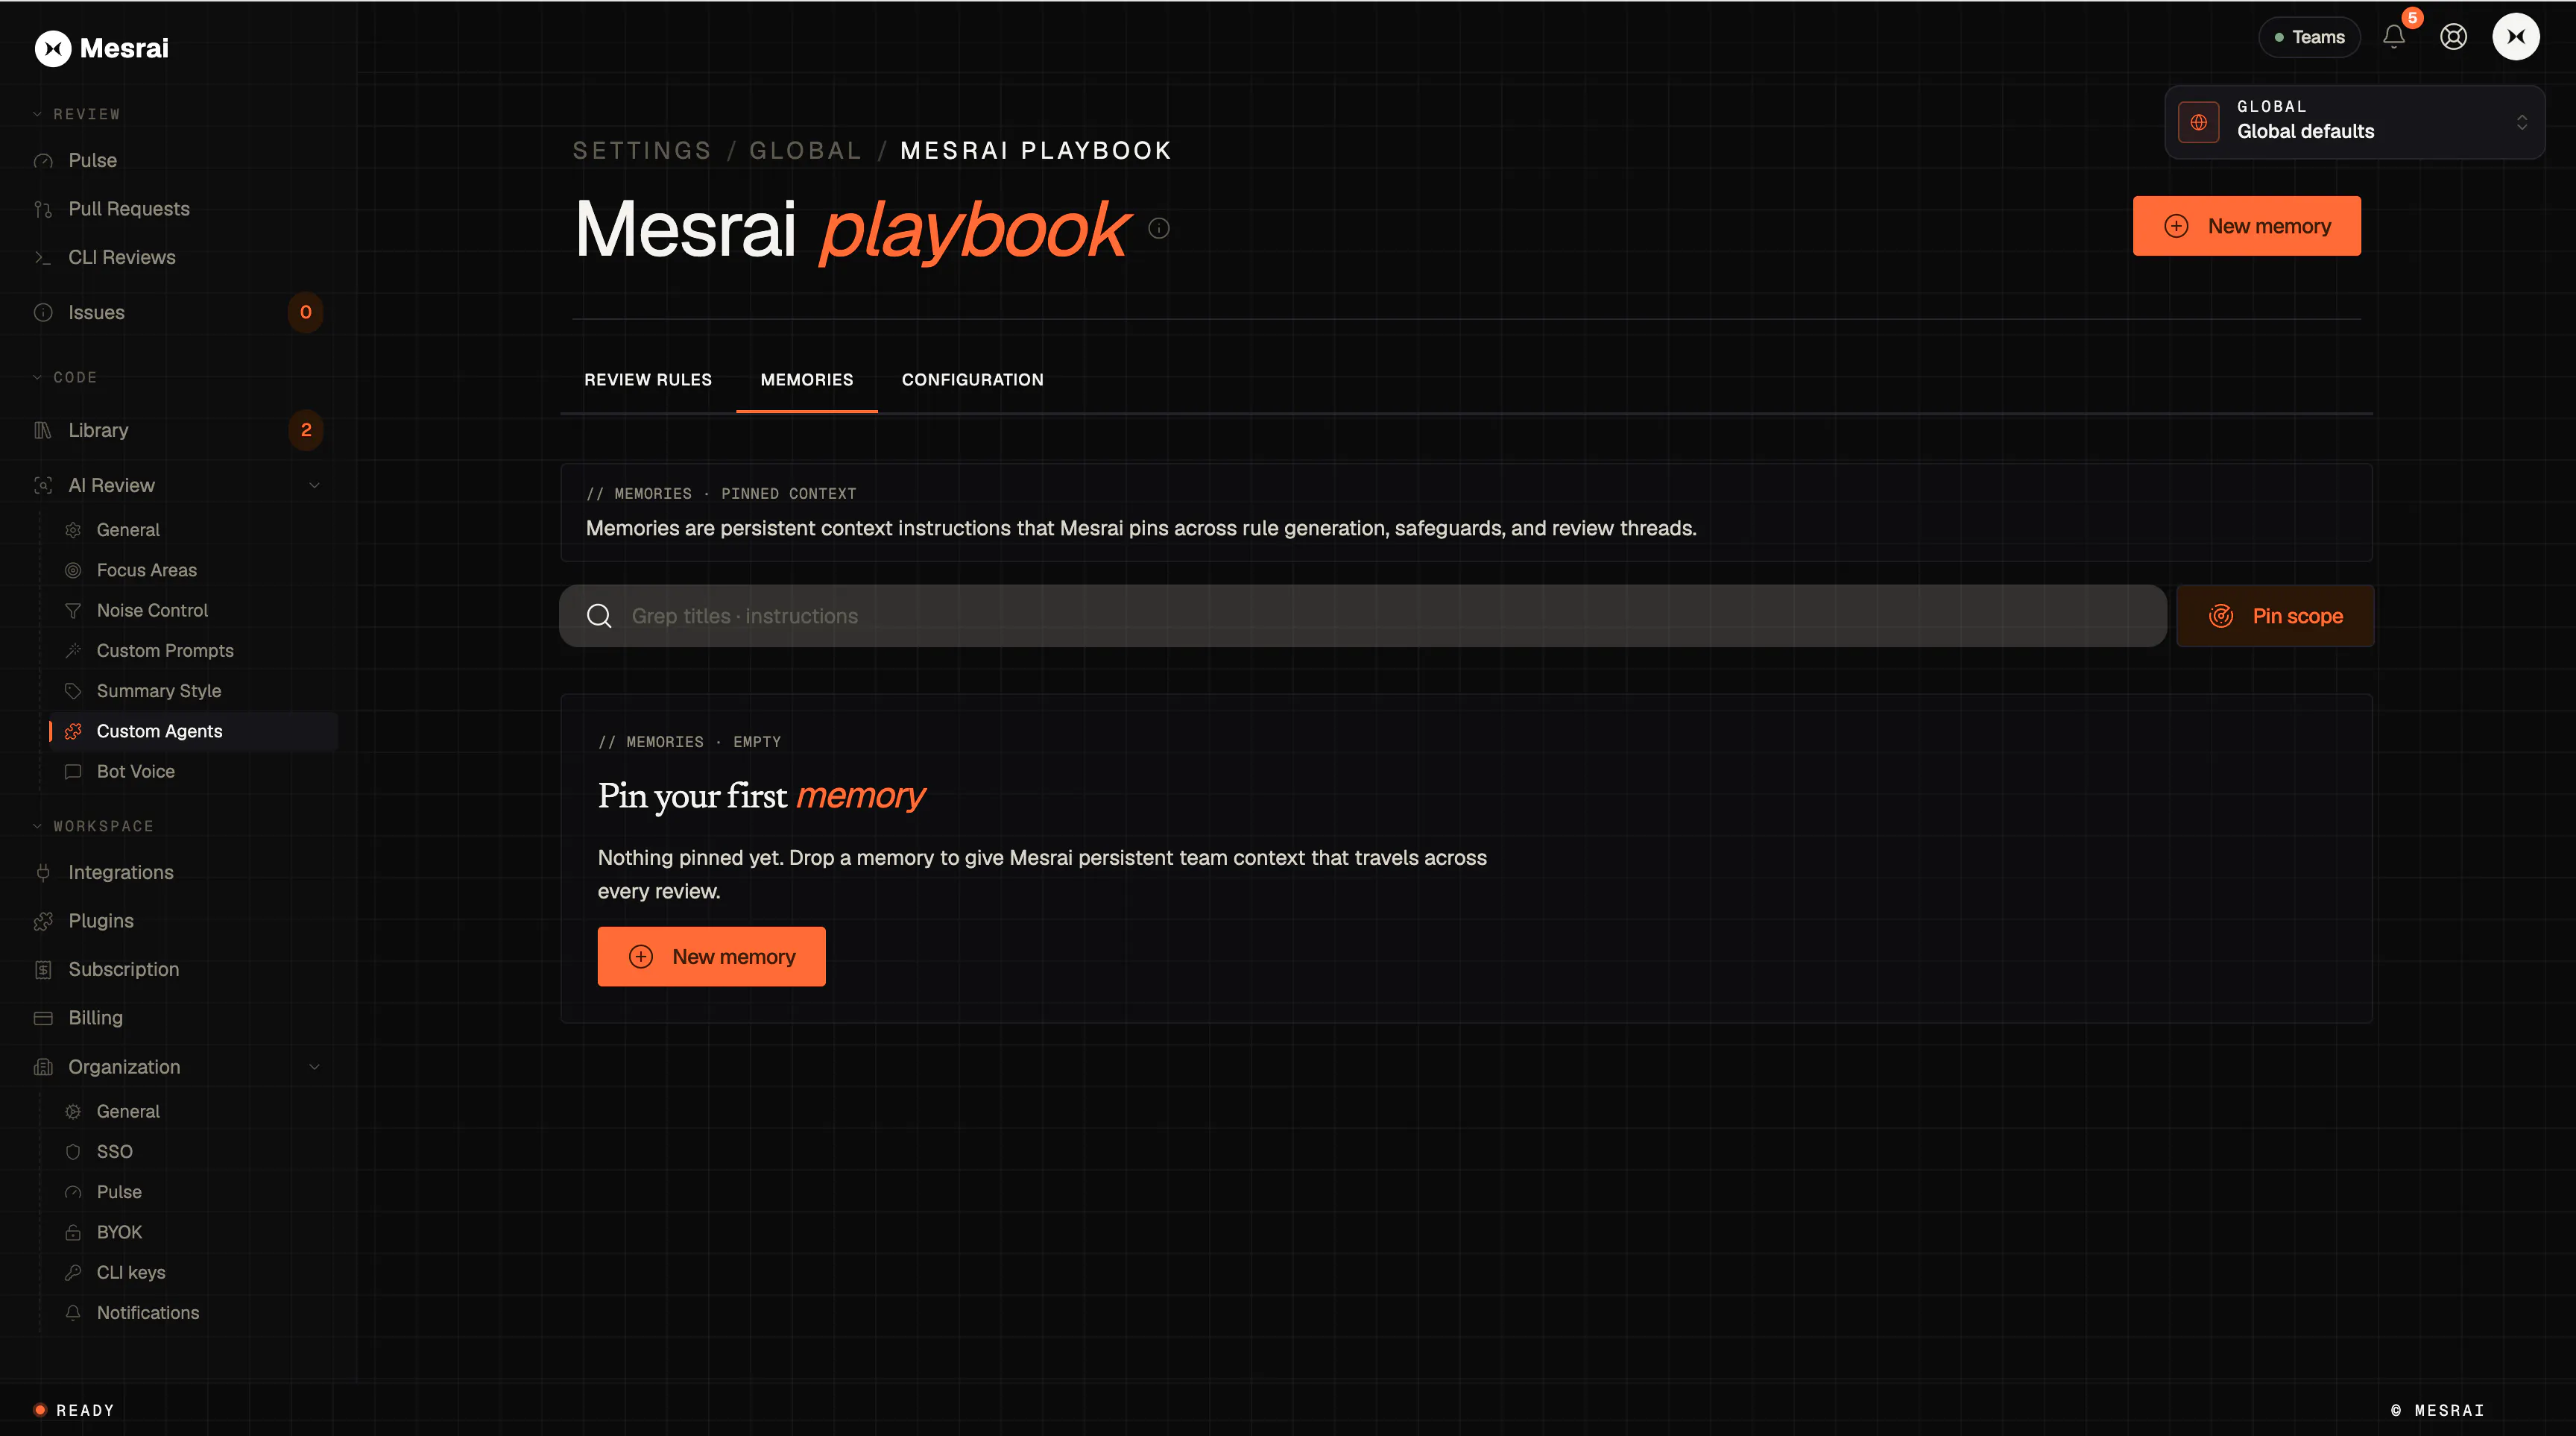Click the SSO shield icon
Viewport: 2576px width, 1436px height.
point(73,1152)
